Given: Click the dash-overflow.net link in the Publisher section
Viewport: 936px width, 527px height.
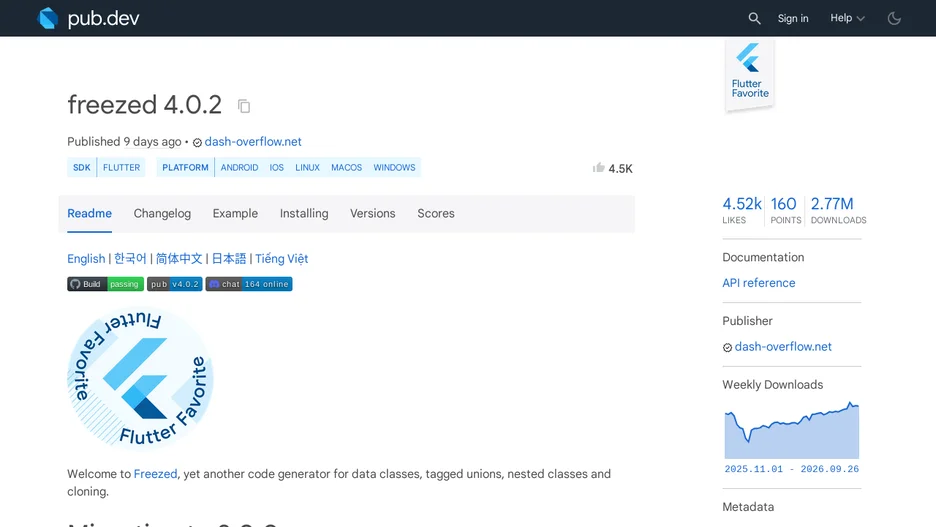Looking at the screenshot, I should tap(783, 347).
